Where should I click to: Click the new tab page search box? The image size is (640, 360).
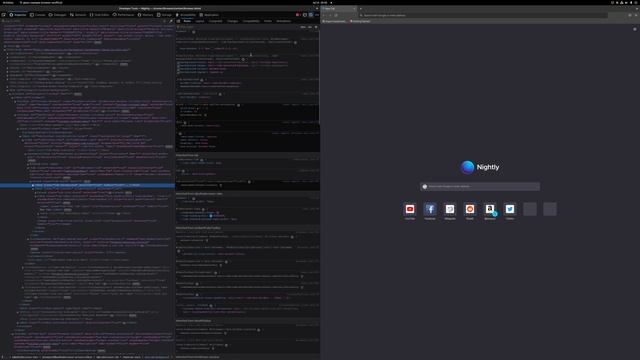480,187
